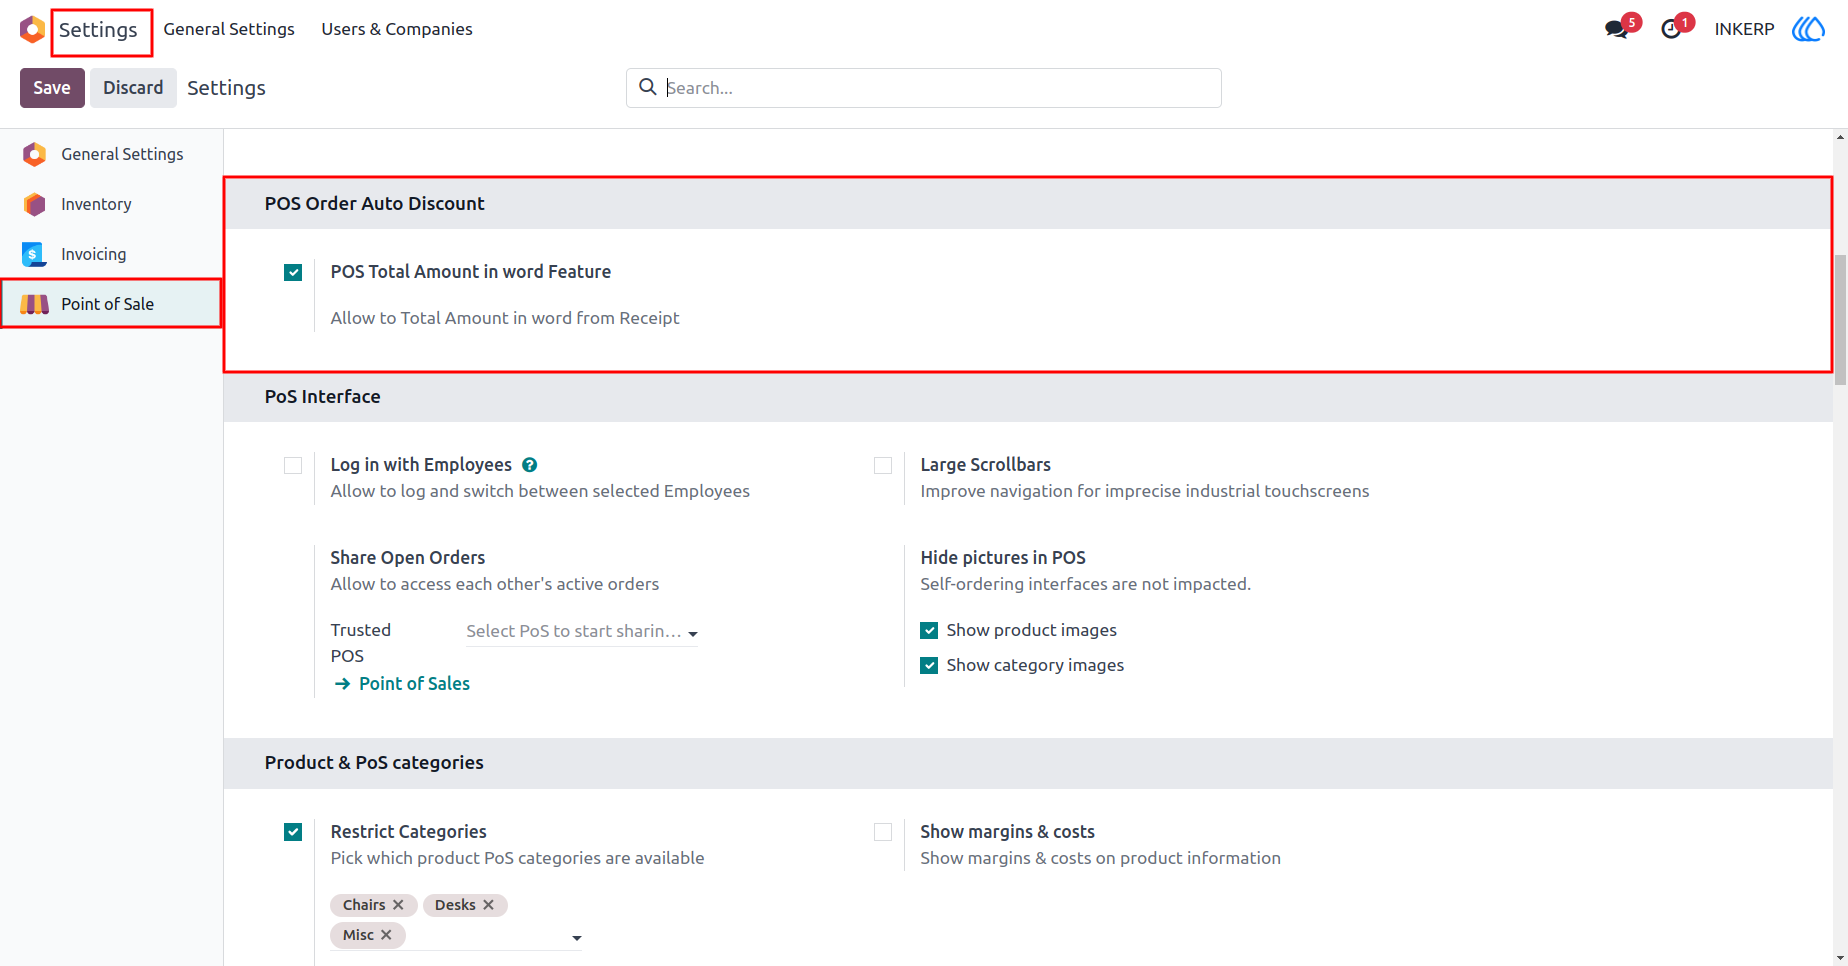Open the Users & Companies menu

click(397, 29)
